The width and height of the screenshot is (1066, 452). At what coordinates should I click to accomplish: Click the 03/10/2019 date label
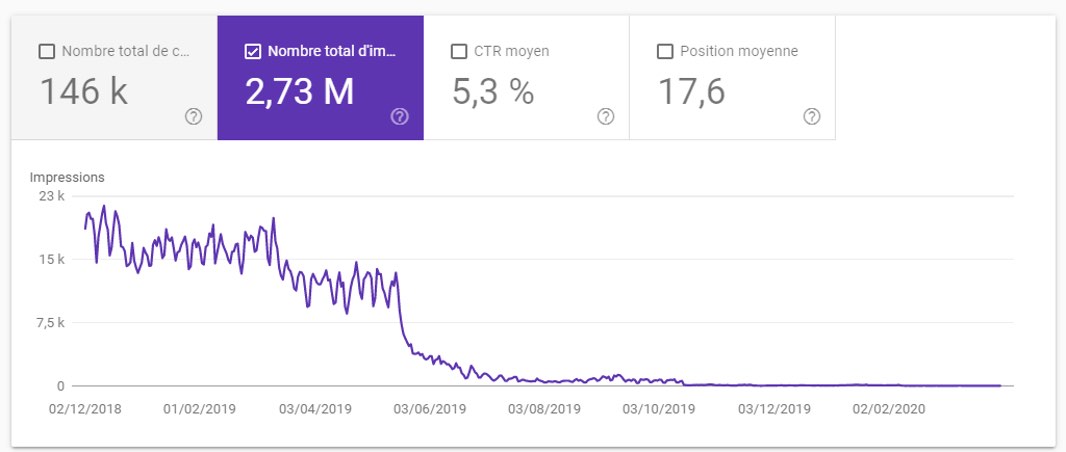coord(660,409)
